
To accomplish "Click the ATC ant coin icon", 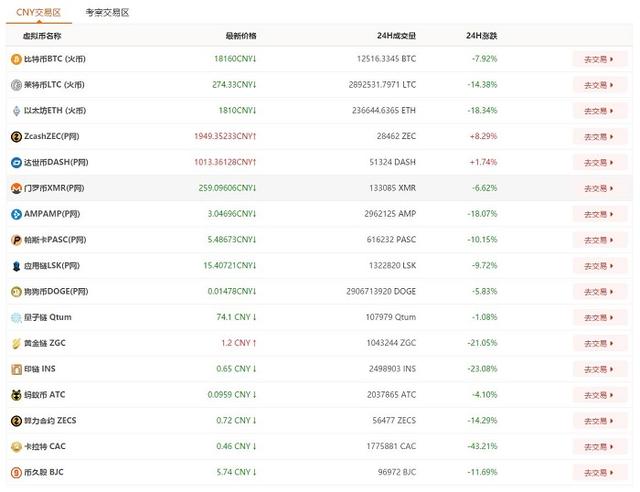I will click(x=16, y=395).
